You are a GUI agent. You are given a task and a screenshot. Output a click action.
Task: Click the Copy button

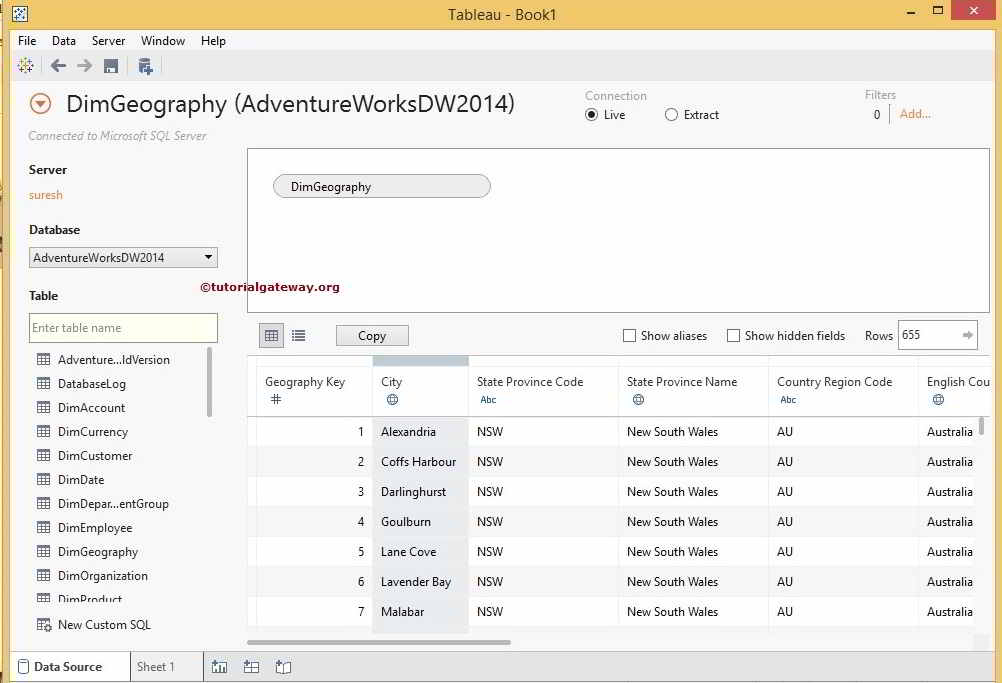pyautogui.click(x=372, y=336)
